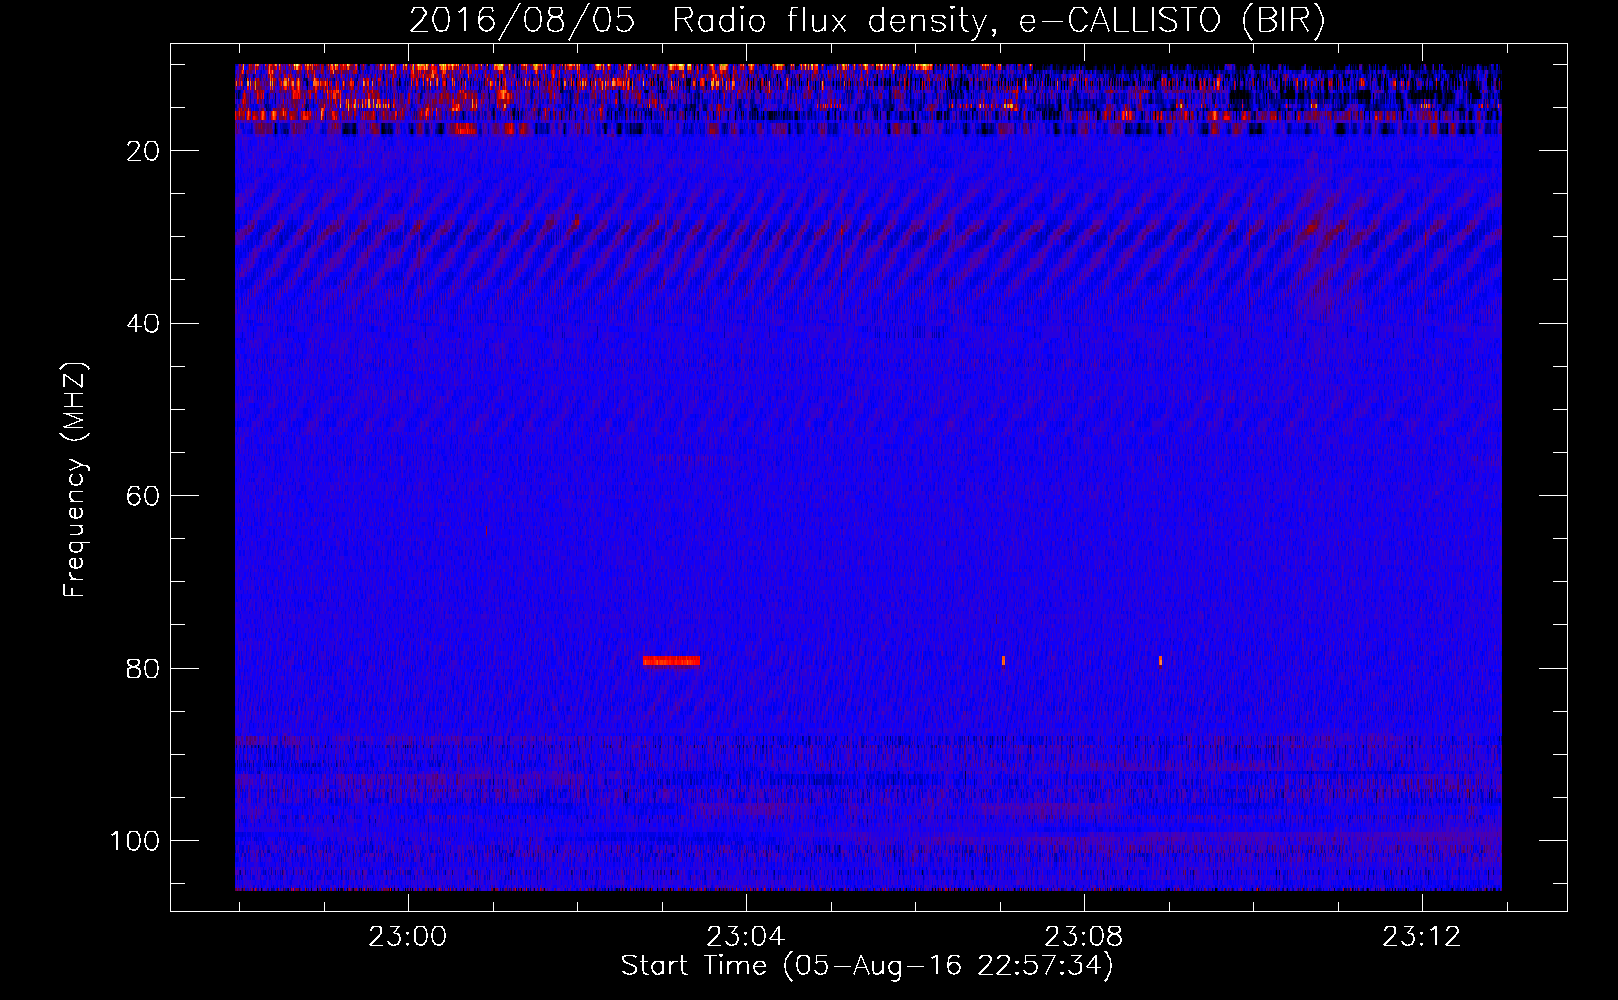1618x1000 pixels.
Task: Click the 'Start Time (05-Aug-16 22:57:34)' label
Action: pyautogui.click(x=867, y=966)
